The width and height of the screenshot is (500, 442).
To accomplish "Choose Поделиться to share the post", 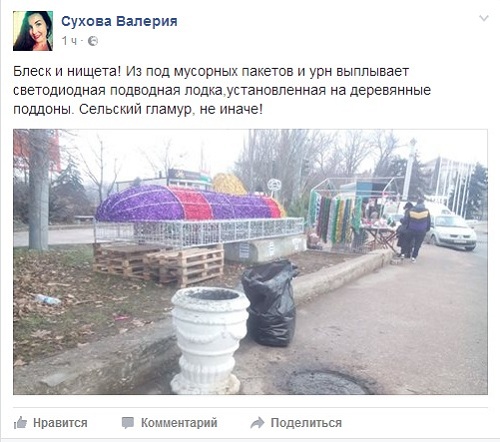I will [306, 423].
